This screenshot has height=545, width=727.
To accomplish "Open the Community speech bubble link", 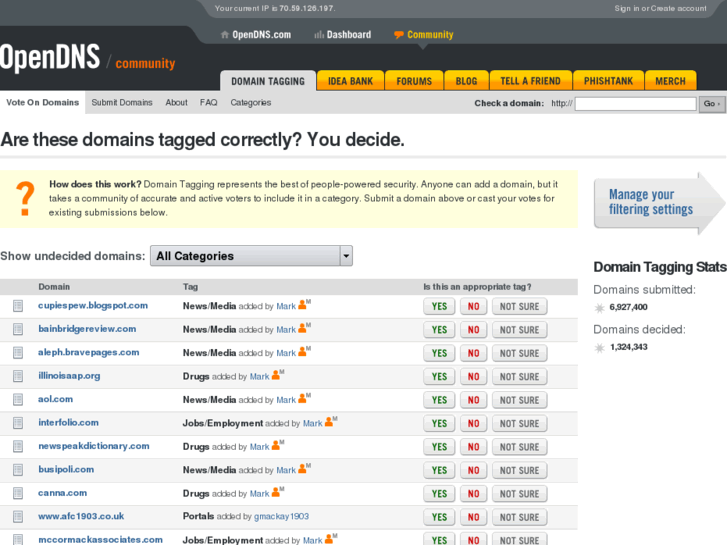I will [423, 35].
